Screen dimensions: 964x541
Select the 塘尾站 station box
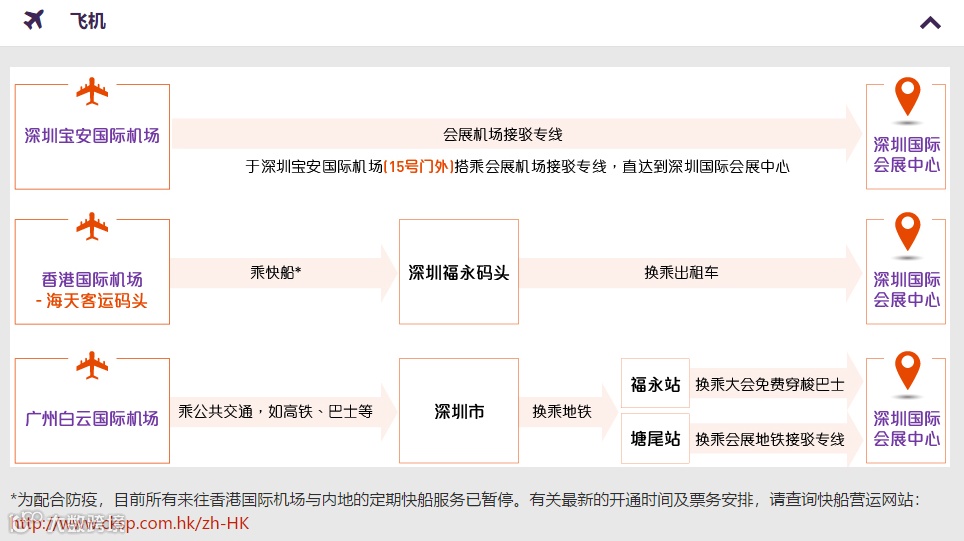(x=655, y=438)
